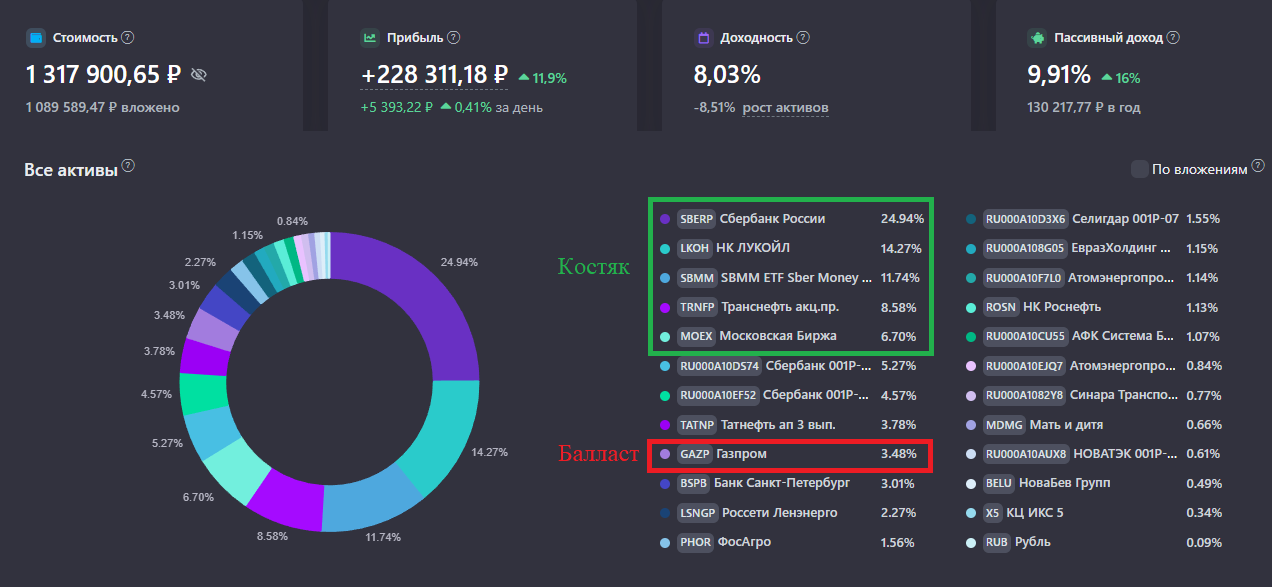Select the MOEX ticker badge
This screenshot has height=587, width=1272.
click(x=695, y=336)
